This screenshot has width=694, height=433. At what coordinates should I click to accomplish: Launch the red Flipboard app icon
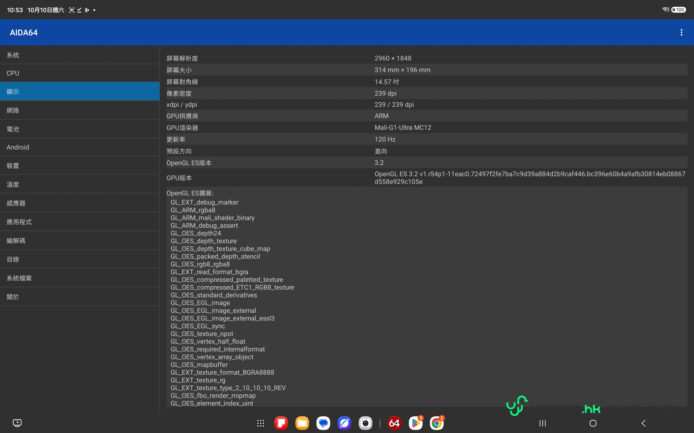[x=281, y=423]
